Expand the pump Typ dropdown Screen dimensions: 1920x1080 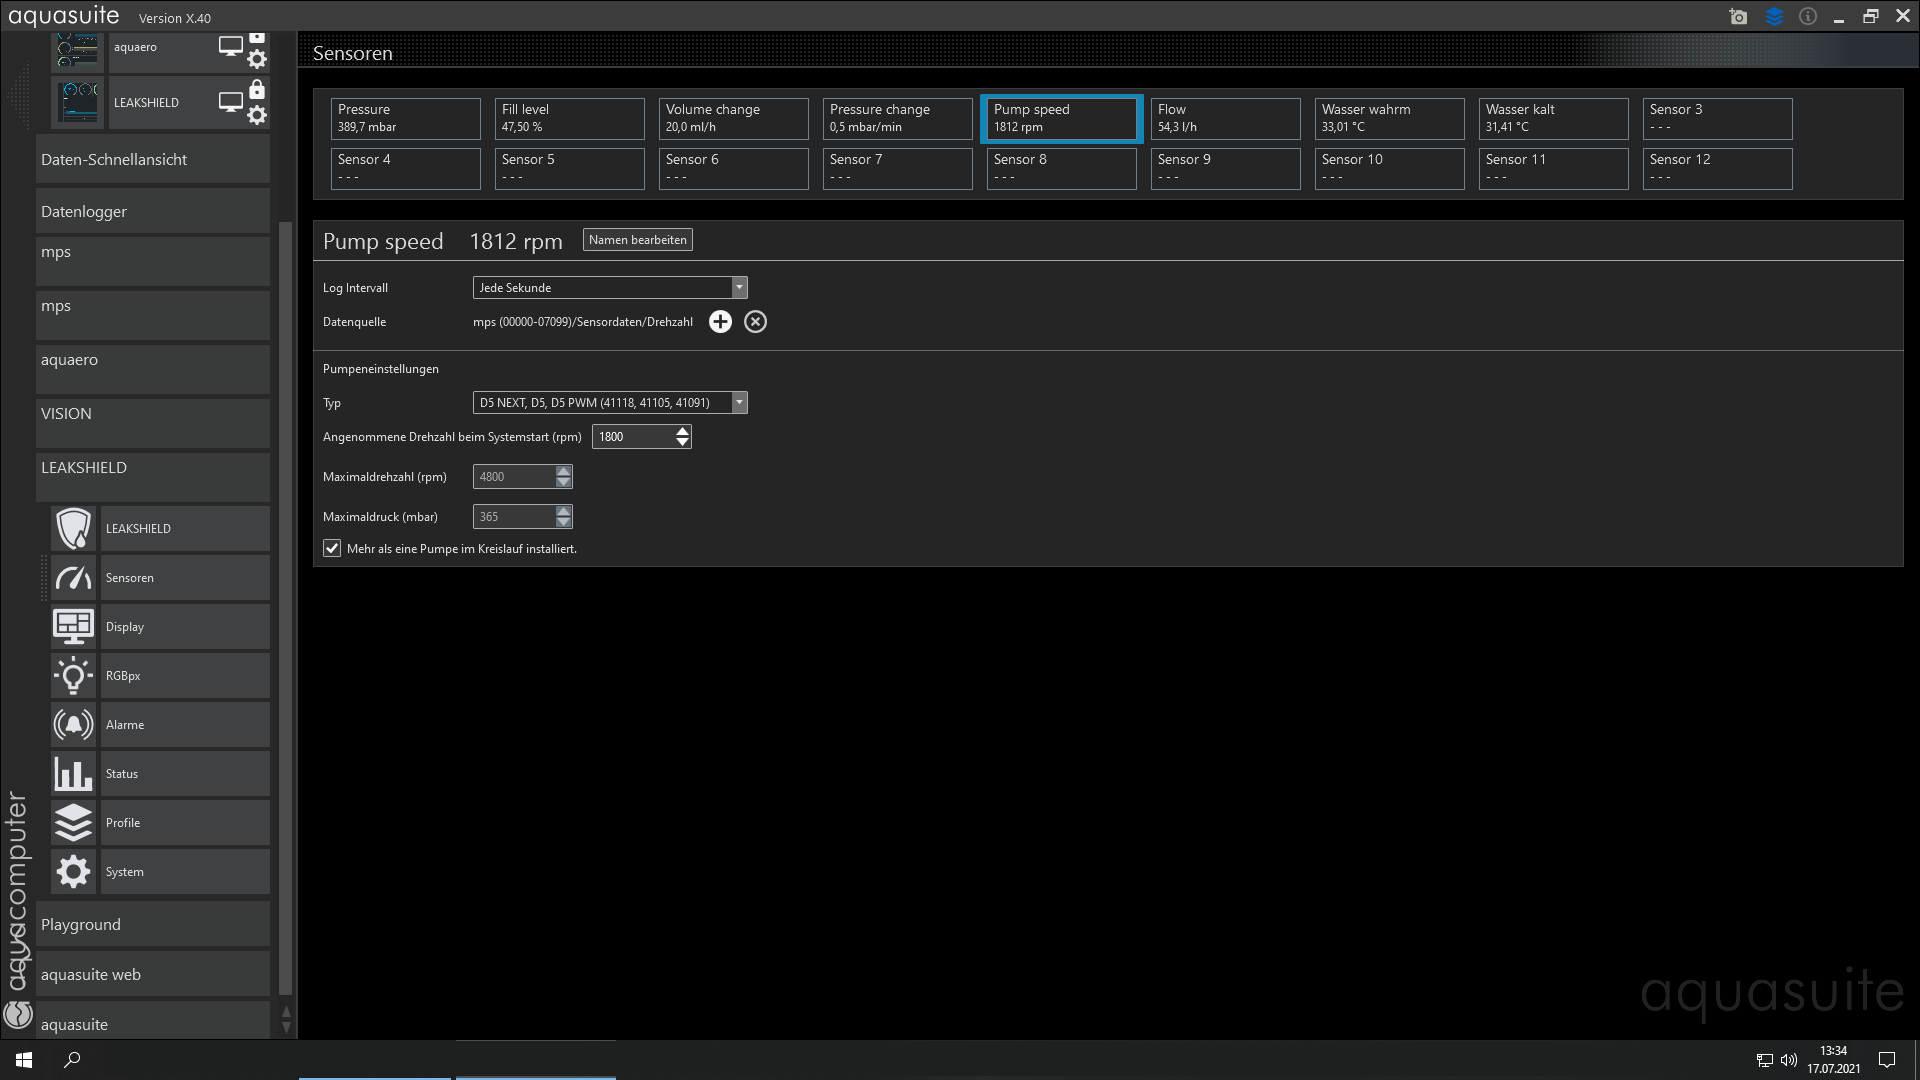tap(739, 403)
